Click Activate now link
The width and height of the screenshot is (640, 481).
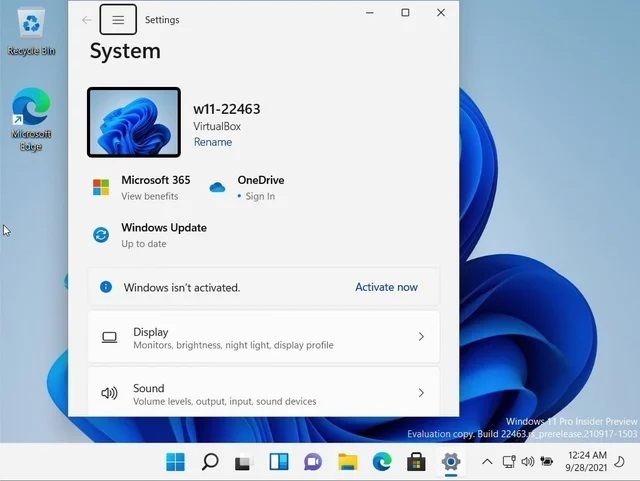point(386,287)
